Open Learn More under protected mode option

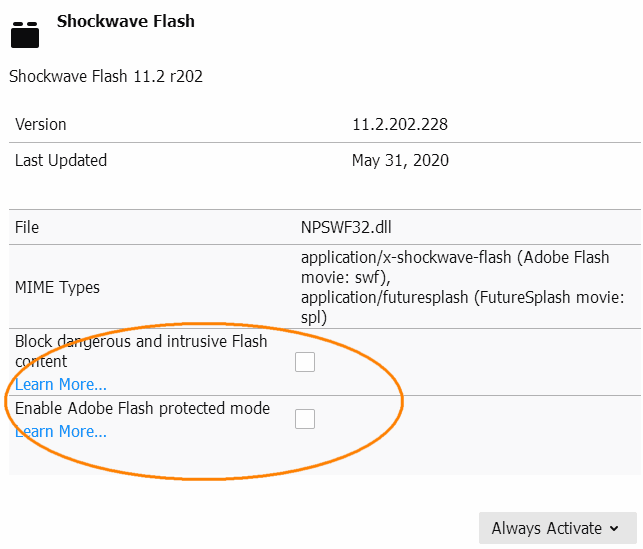(x=61, y=431)
